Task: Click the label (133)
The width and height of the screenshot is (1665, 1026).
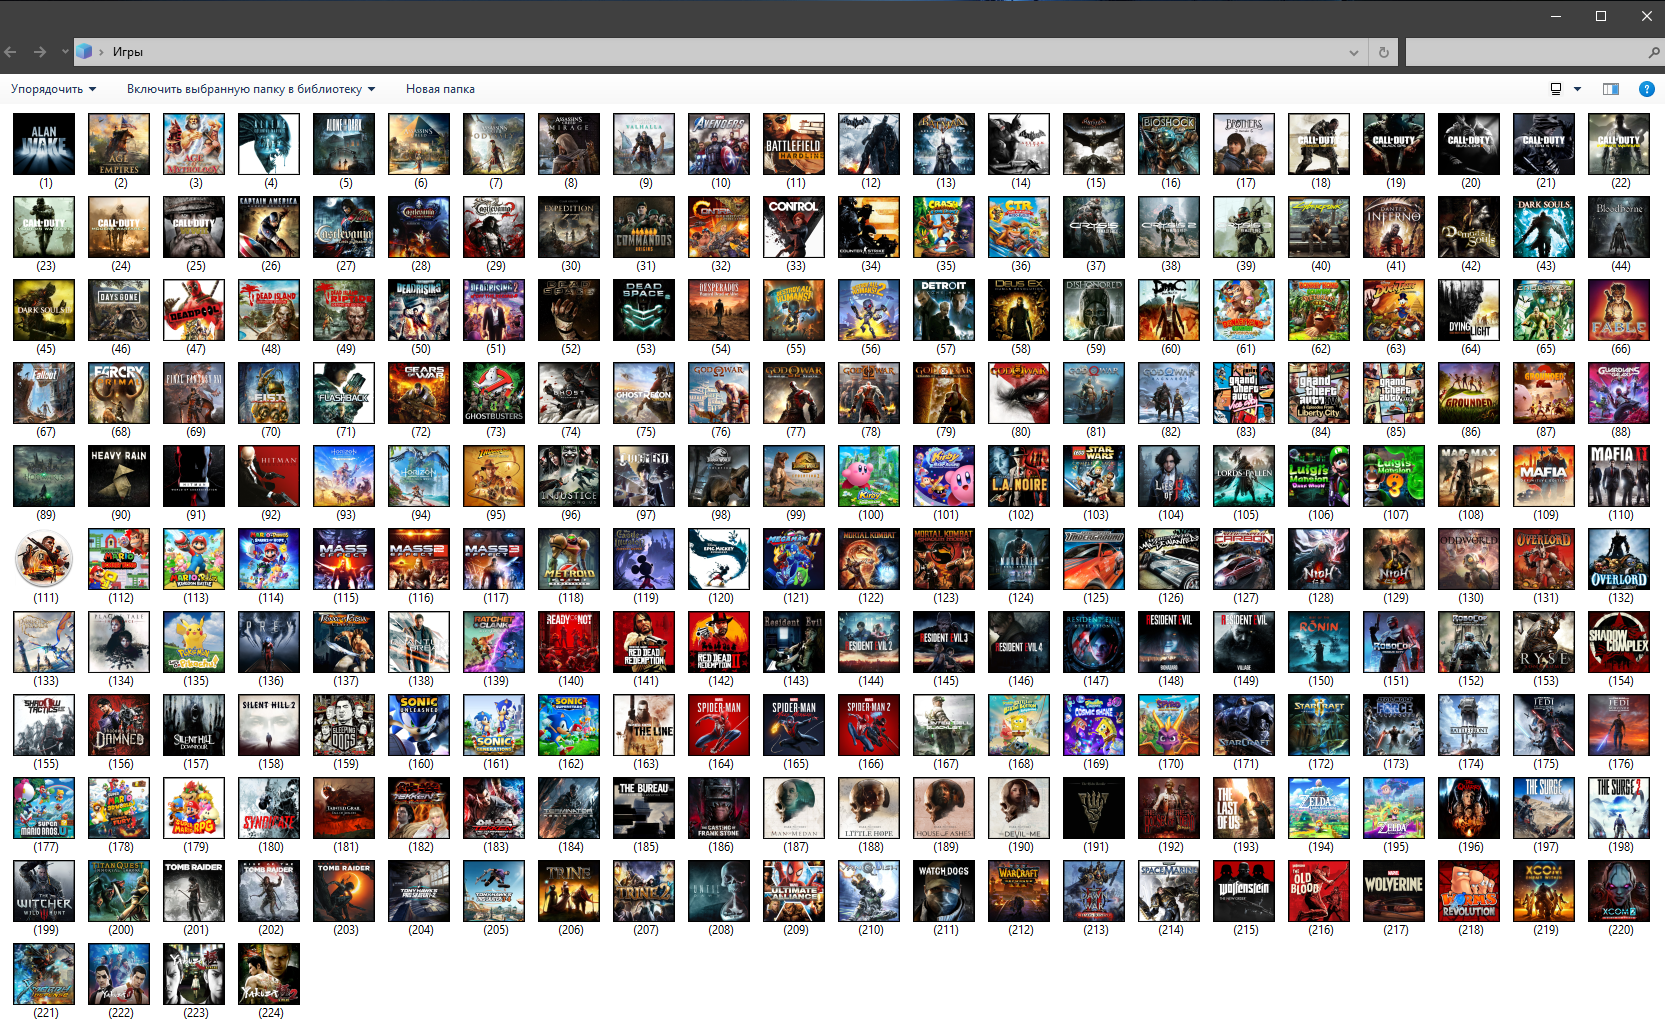Action: (x=46, y=681)
